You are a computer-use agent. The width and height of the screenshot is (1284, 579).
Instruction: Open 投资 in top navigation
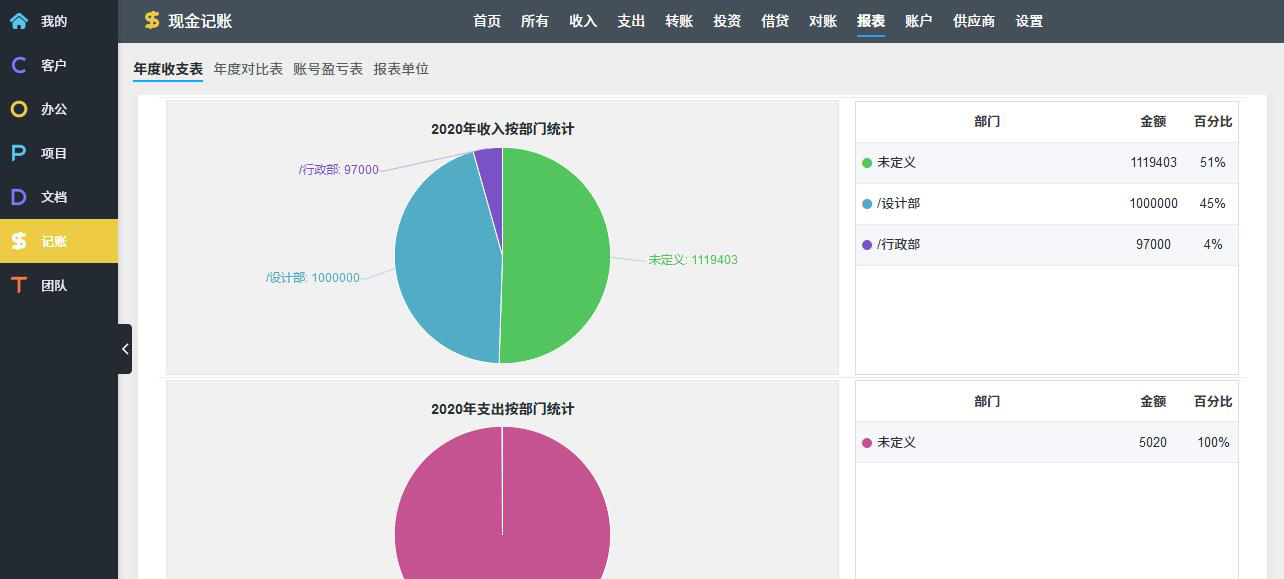coord(727,21)
